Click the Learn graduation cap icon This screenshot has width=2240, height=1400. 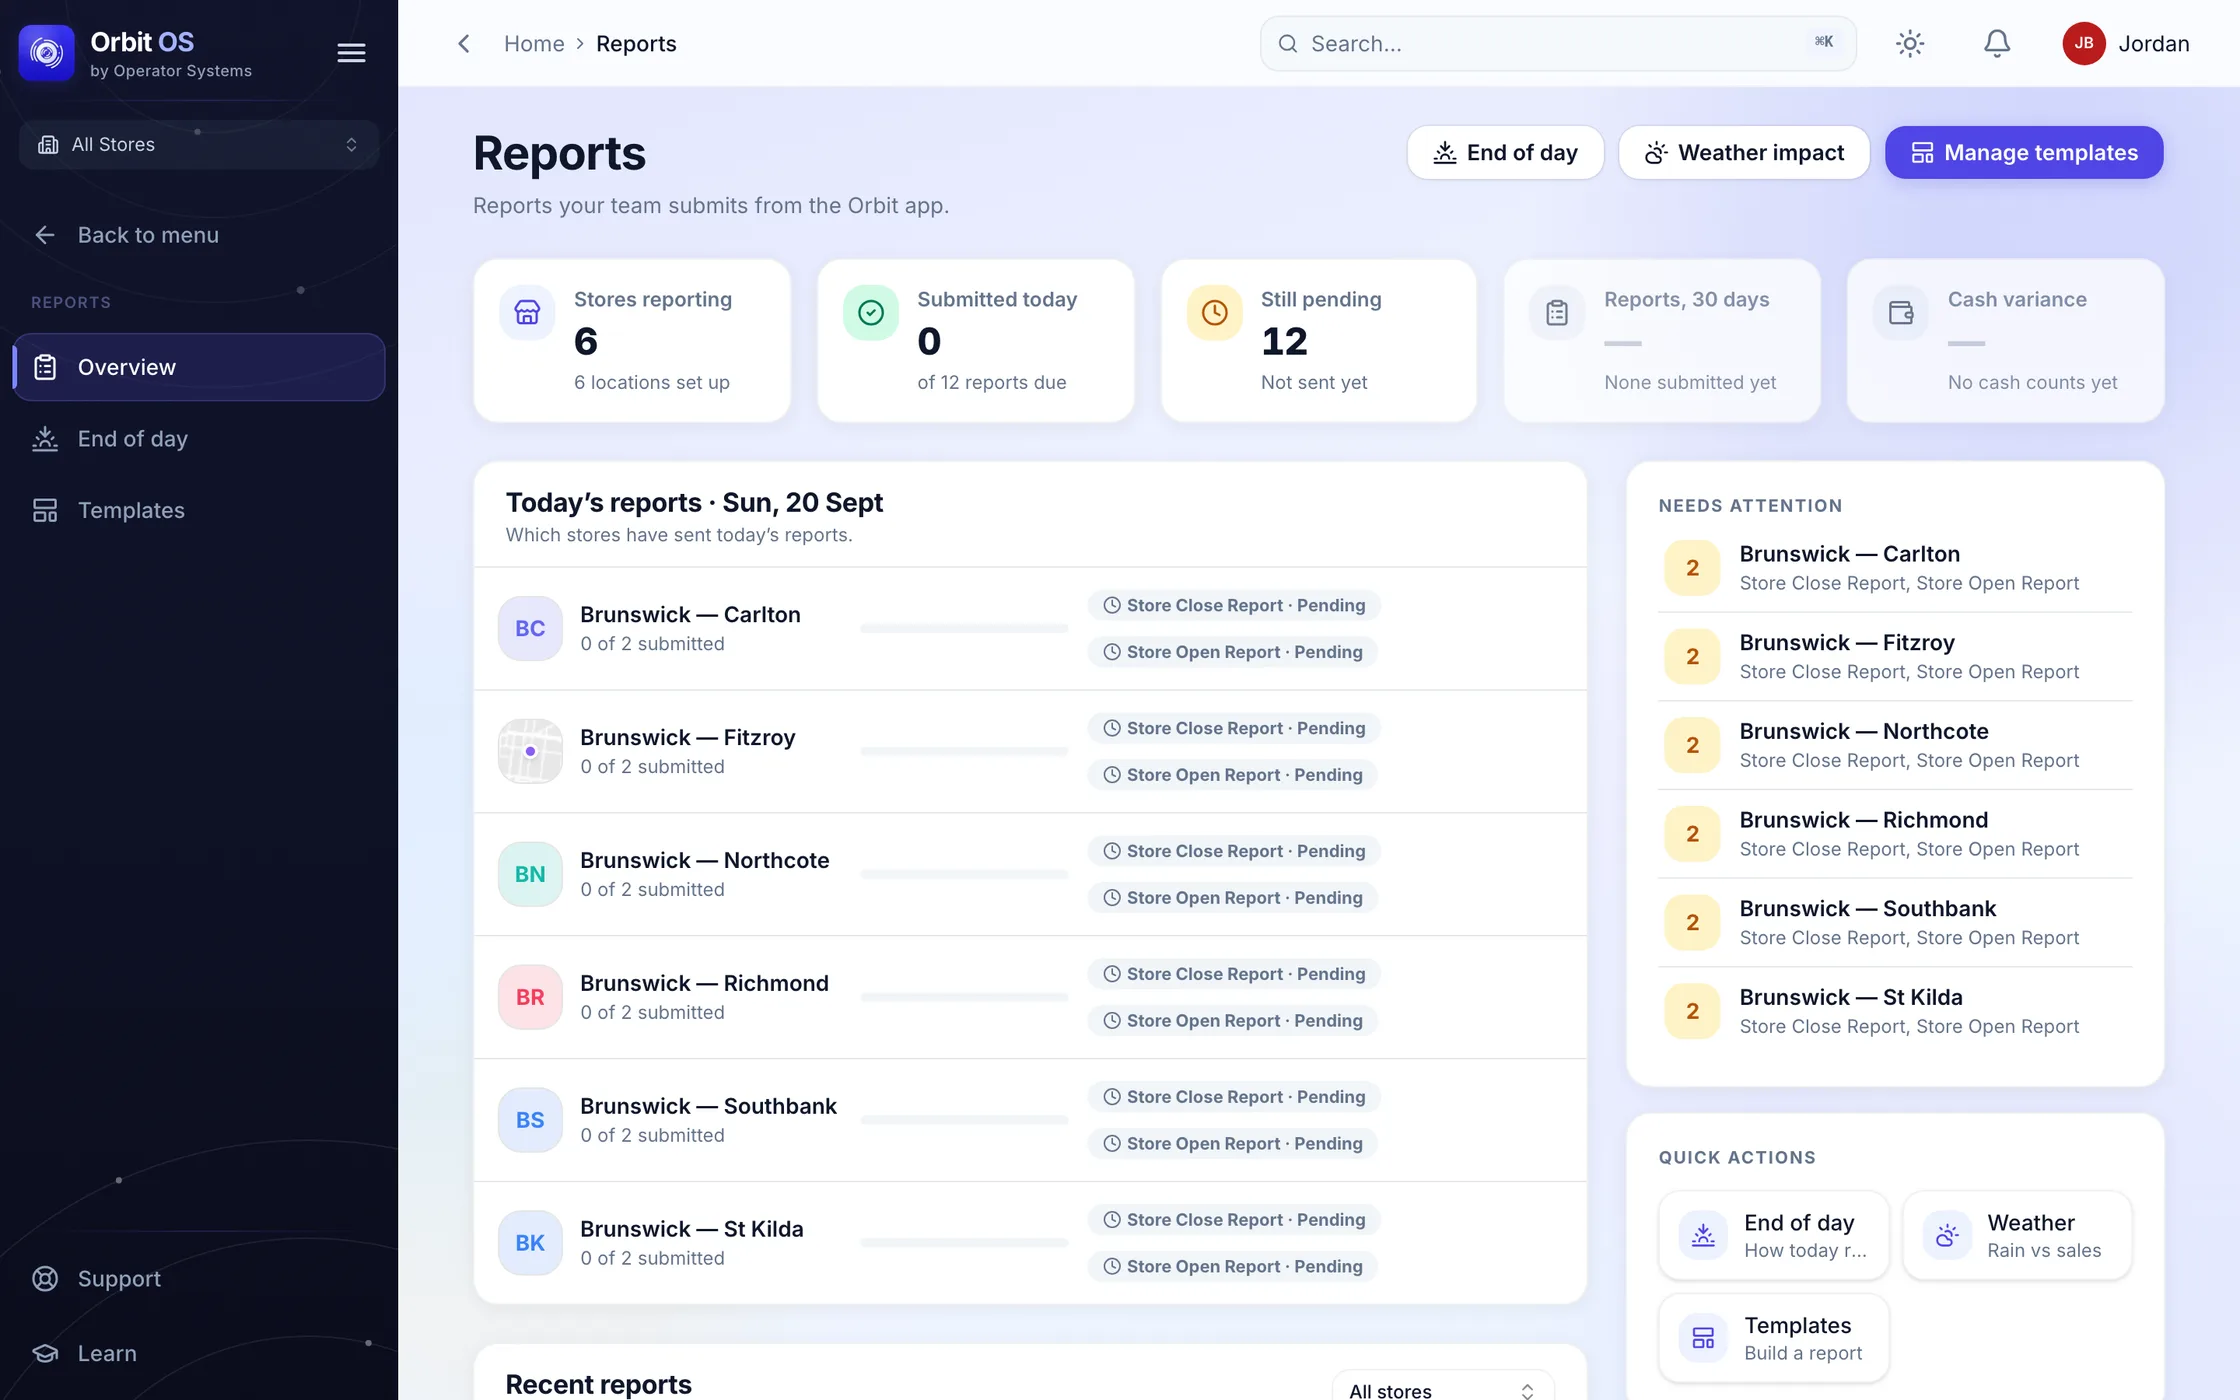(x=45, y=1353)
